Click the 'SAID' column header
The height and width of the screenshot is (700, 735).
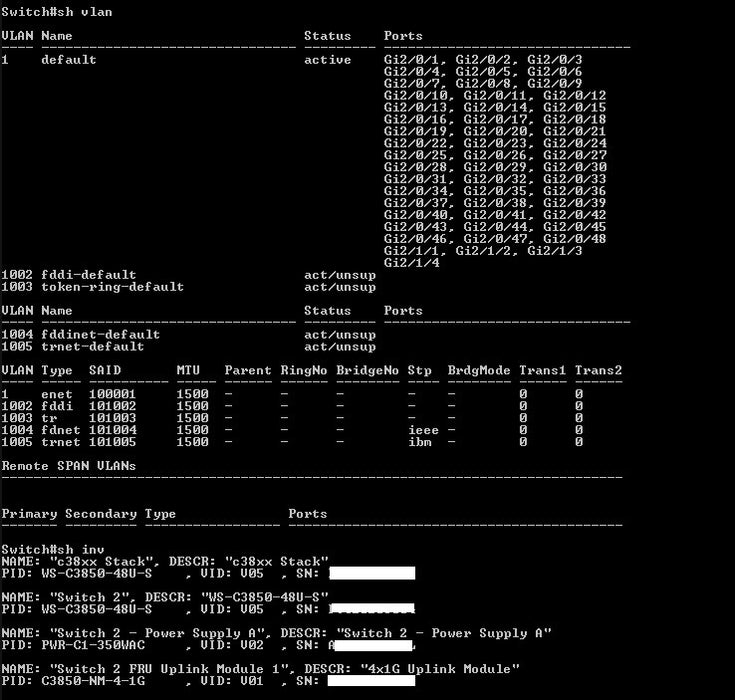[105, 370]
